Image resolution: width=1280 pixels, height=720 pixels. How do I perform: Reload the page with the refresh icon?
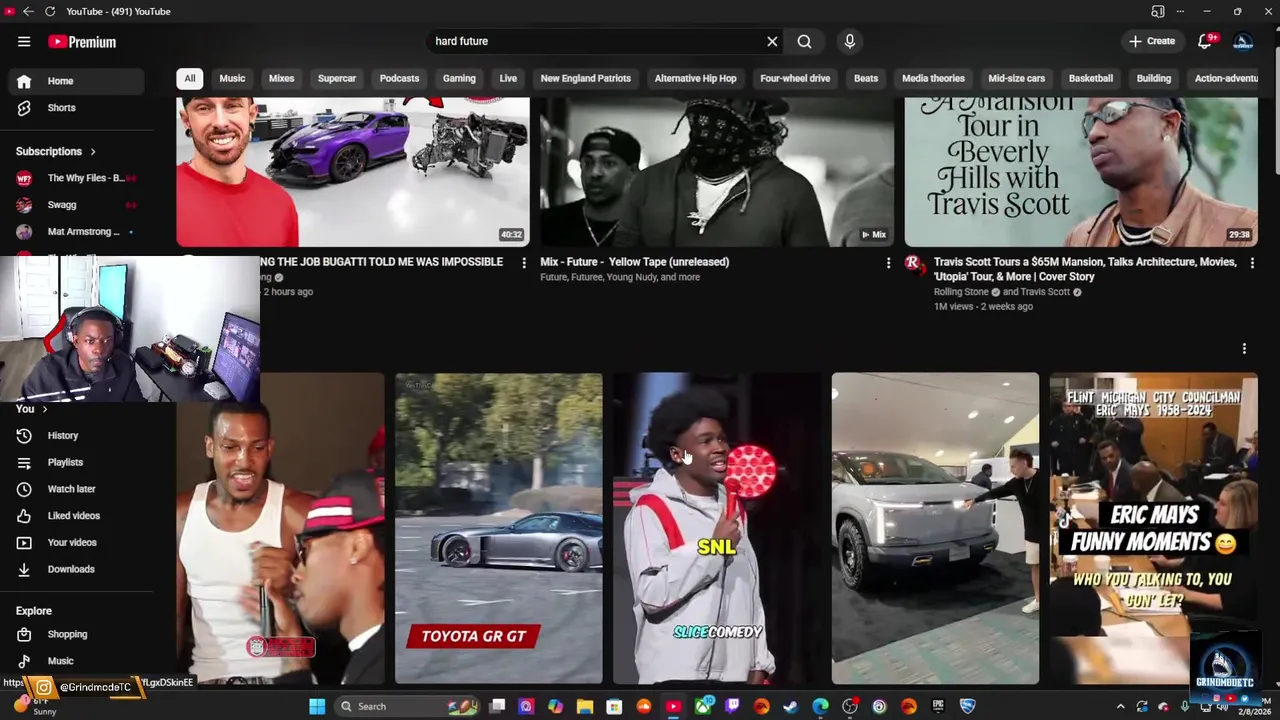[50, 11]
